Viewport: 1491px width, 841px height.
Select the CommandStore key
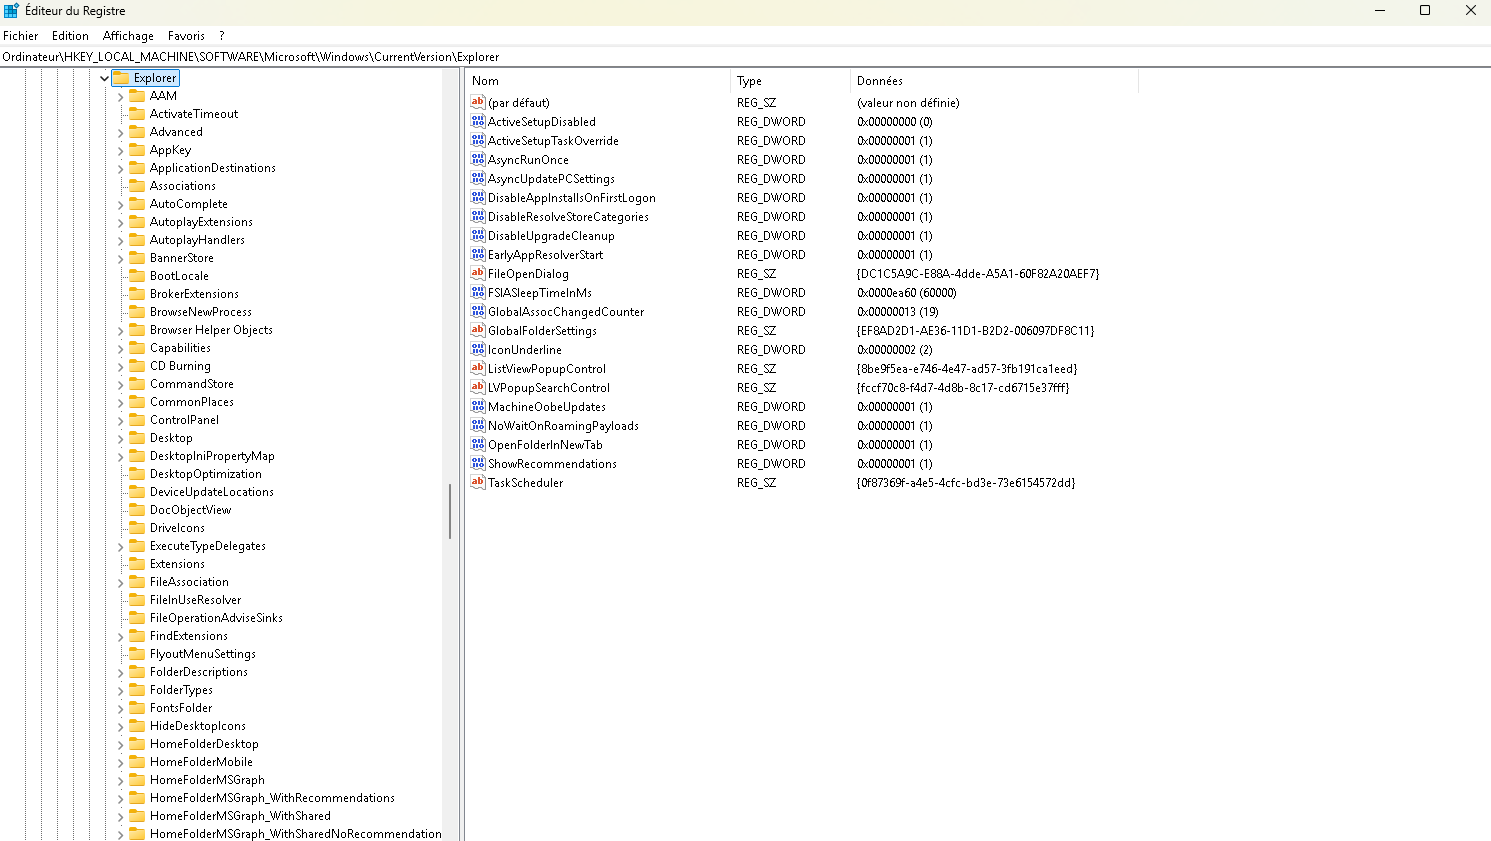(x=192, y=384)
